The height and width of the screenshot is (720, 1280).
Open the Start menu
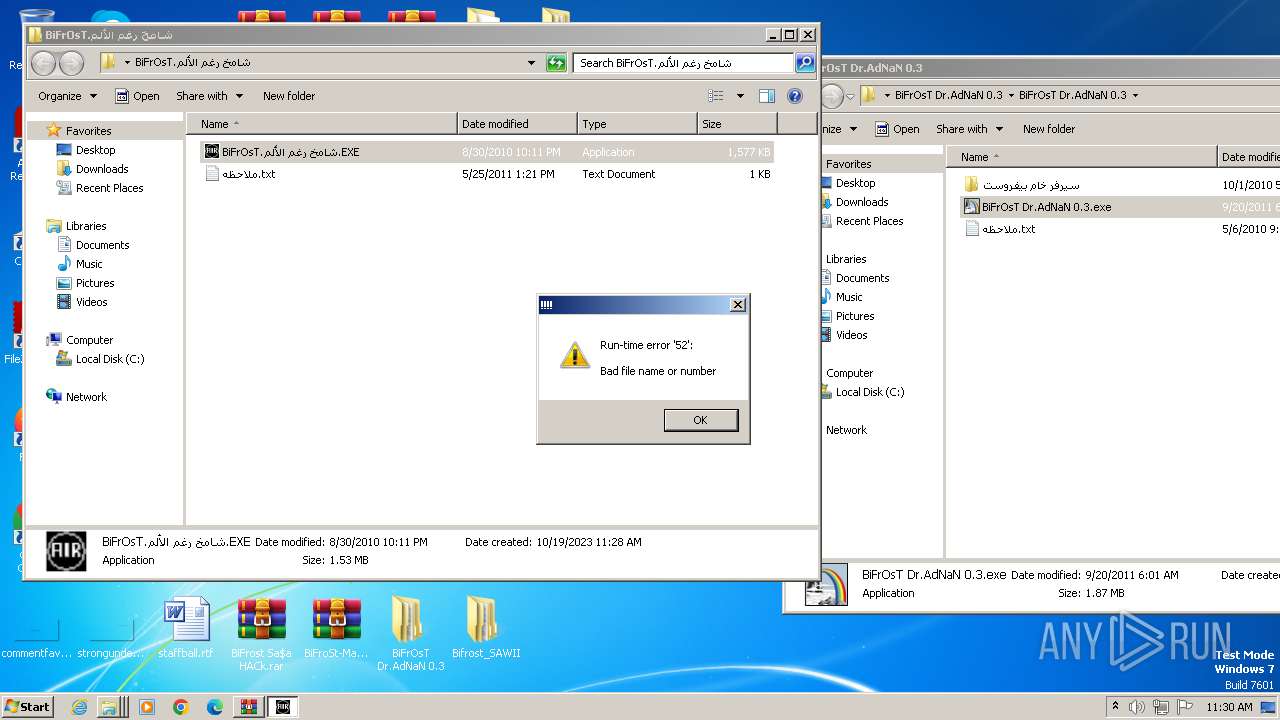(27, 706)
